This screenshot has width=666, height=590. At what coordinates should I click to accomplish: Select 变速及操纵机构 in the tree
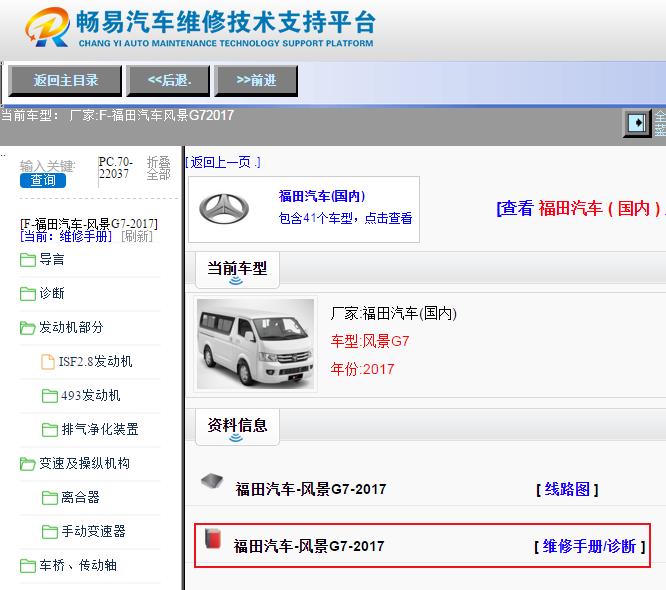85,463
